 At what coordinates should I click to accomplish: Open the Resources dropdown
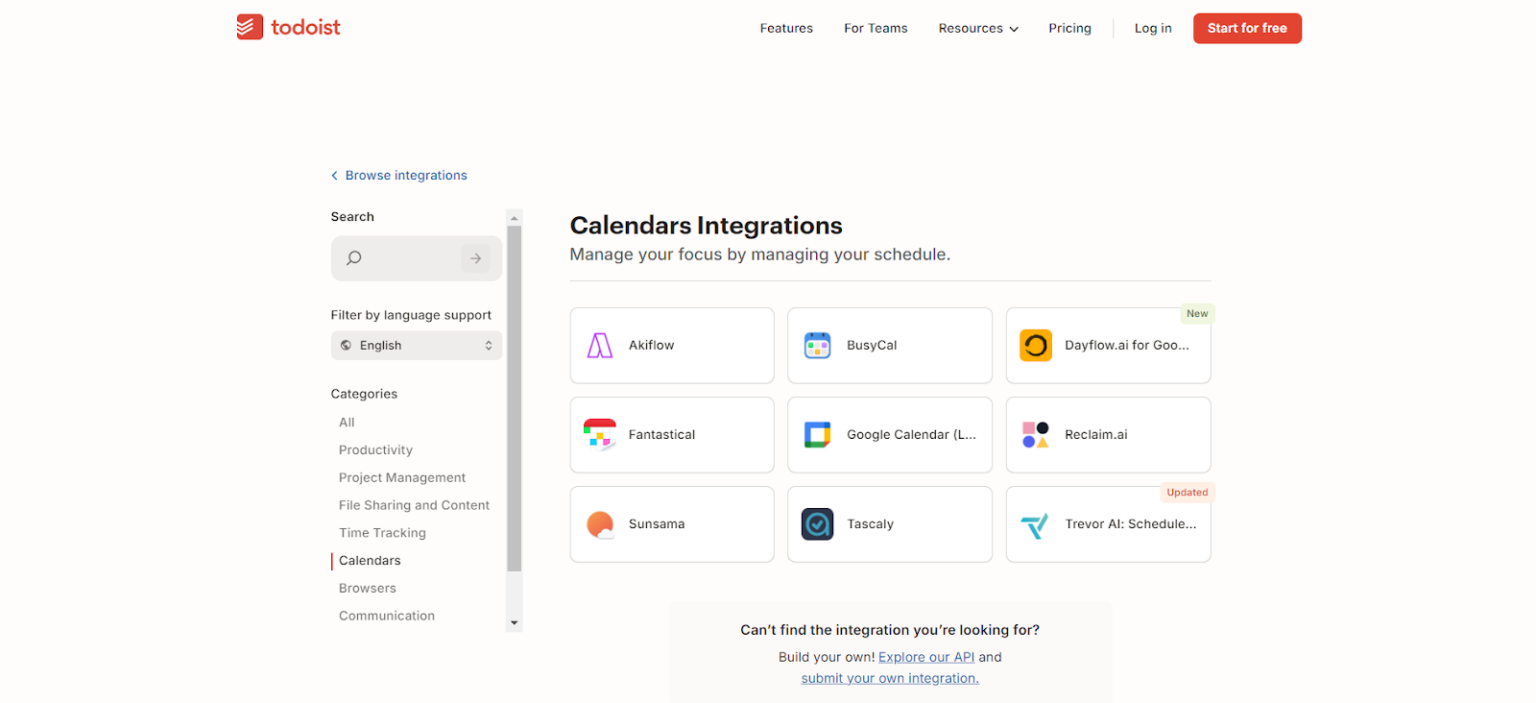(977, 28)
